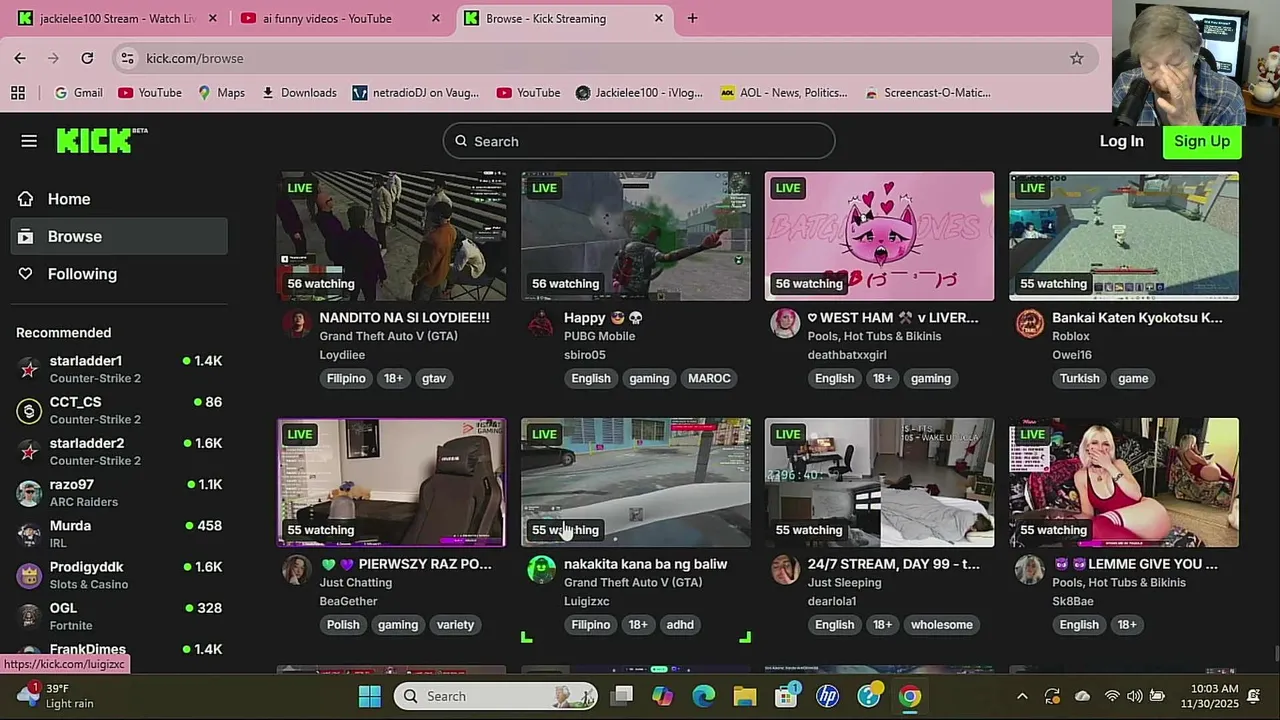Close the Browse - Kick Streaming tab
Image resolution: width=1280 pixels, height=720 pixels.
[658, 18]
